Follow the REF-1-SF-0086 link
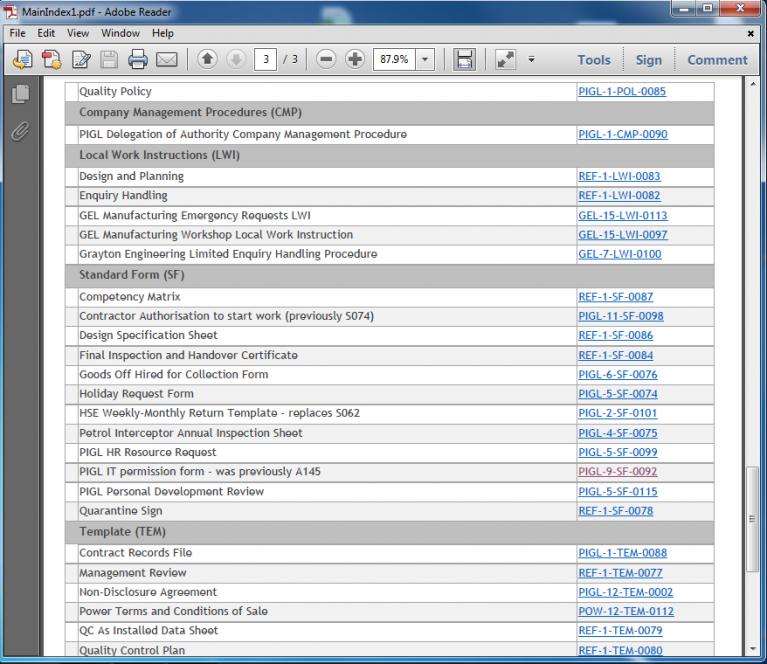 click(616, 336)
